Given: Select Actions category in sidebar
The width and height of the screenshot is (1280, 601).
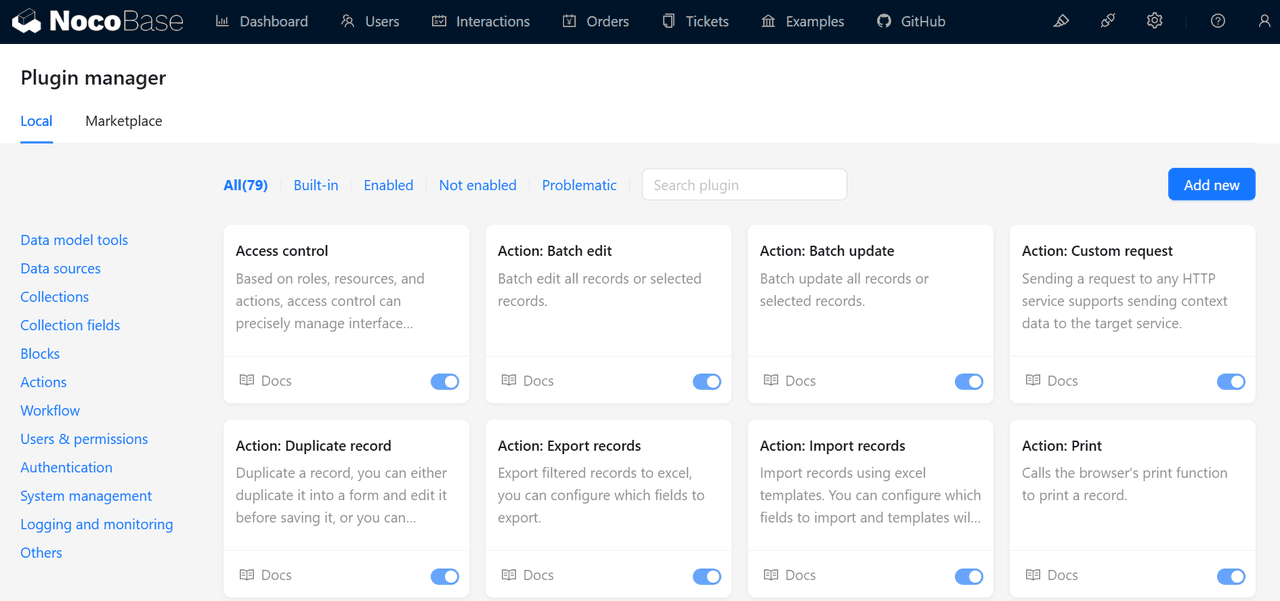Looking at the screenshot, I should pyautogui.click(x=44, y=382).
